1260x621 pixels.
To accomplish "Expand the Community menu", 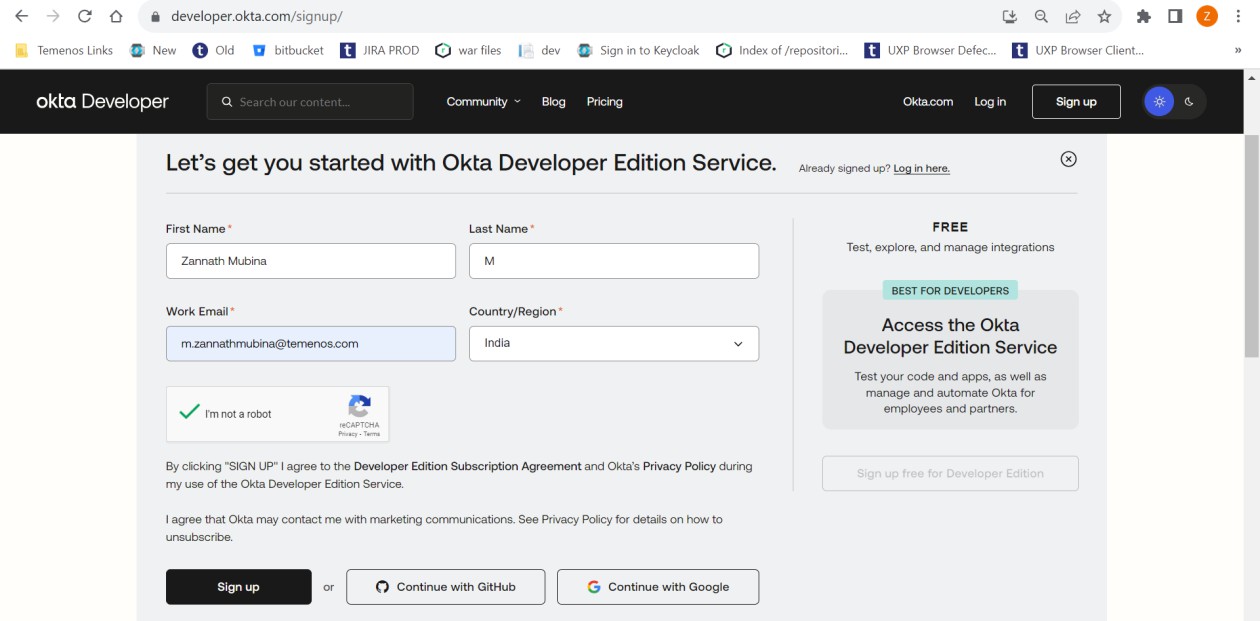I will (x=483, y=102).
